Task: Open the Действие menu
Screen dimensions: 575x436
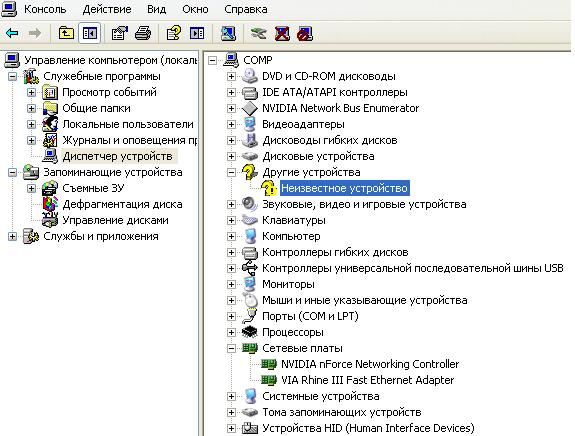Action: point(107,9)
